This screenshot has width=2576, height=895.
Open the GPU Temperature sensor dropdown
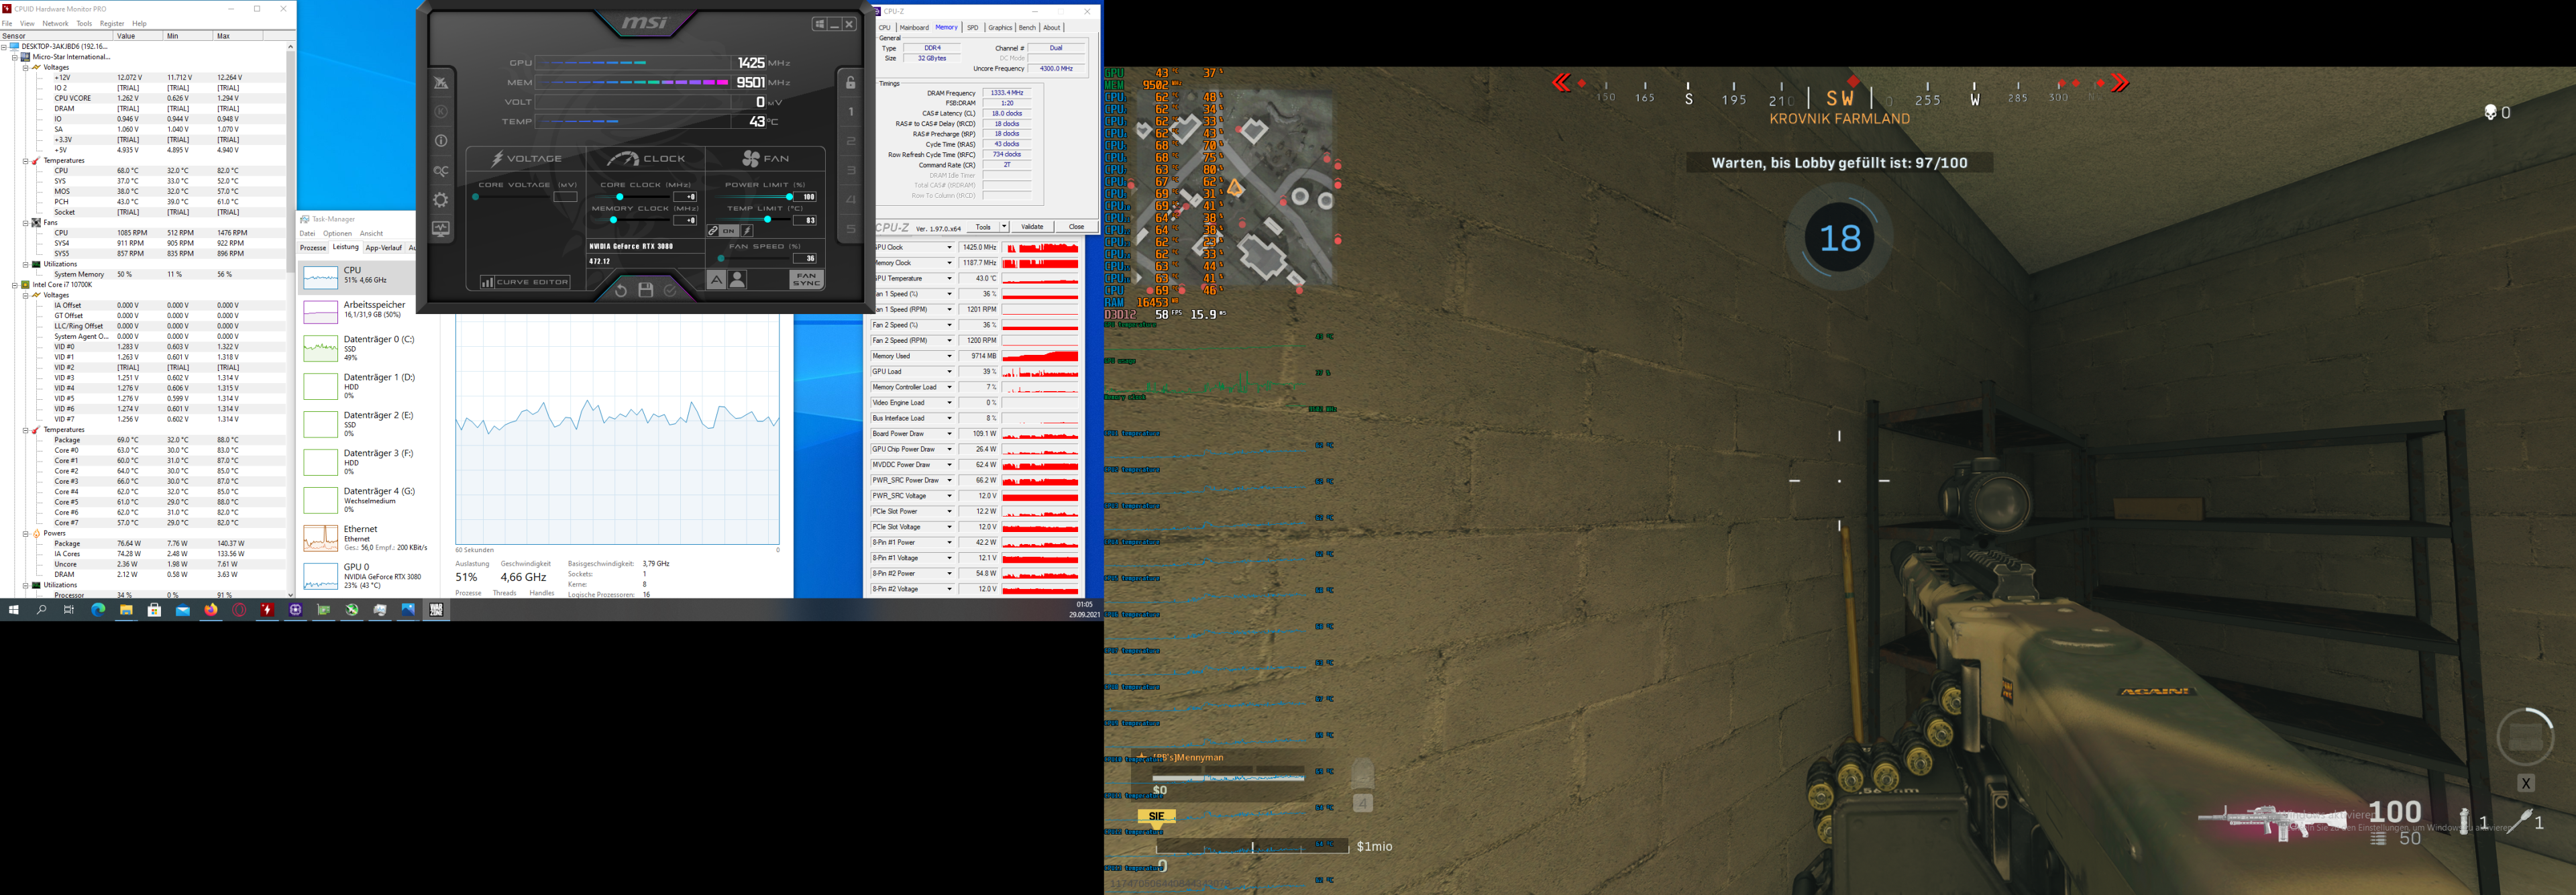[949, 279]
